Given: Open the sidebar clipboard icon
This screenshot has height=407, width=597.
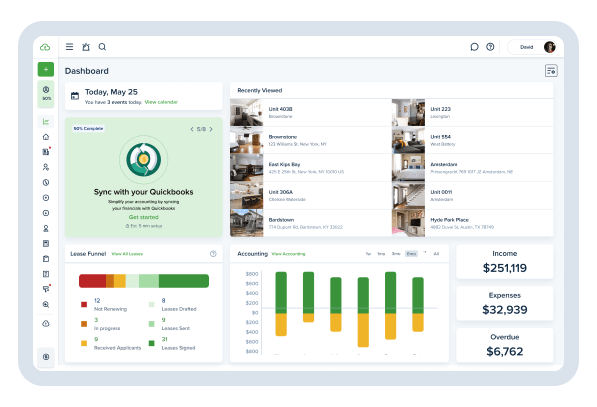Looking at the screenshot, I should click(46, 259).
